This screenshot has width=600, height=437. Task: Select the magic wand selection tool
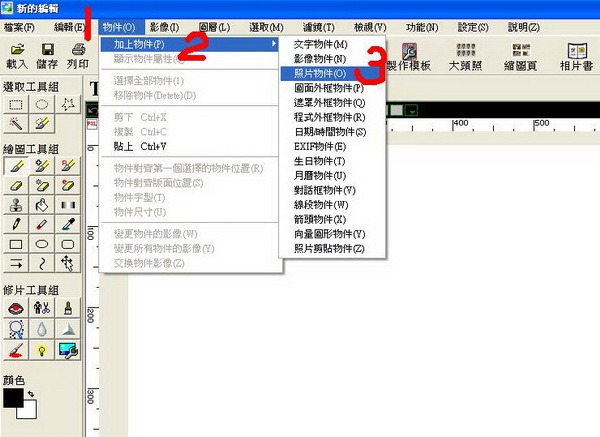click(16, 123)
